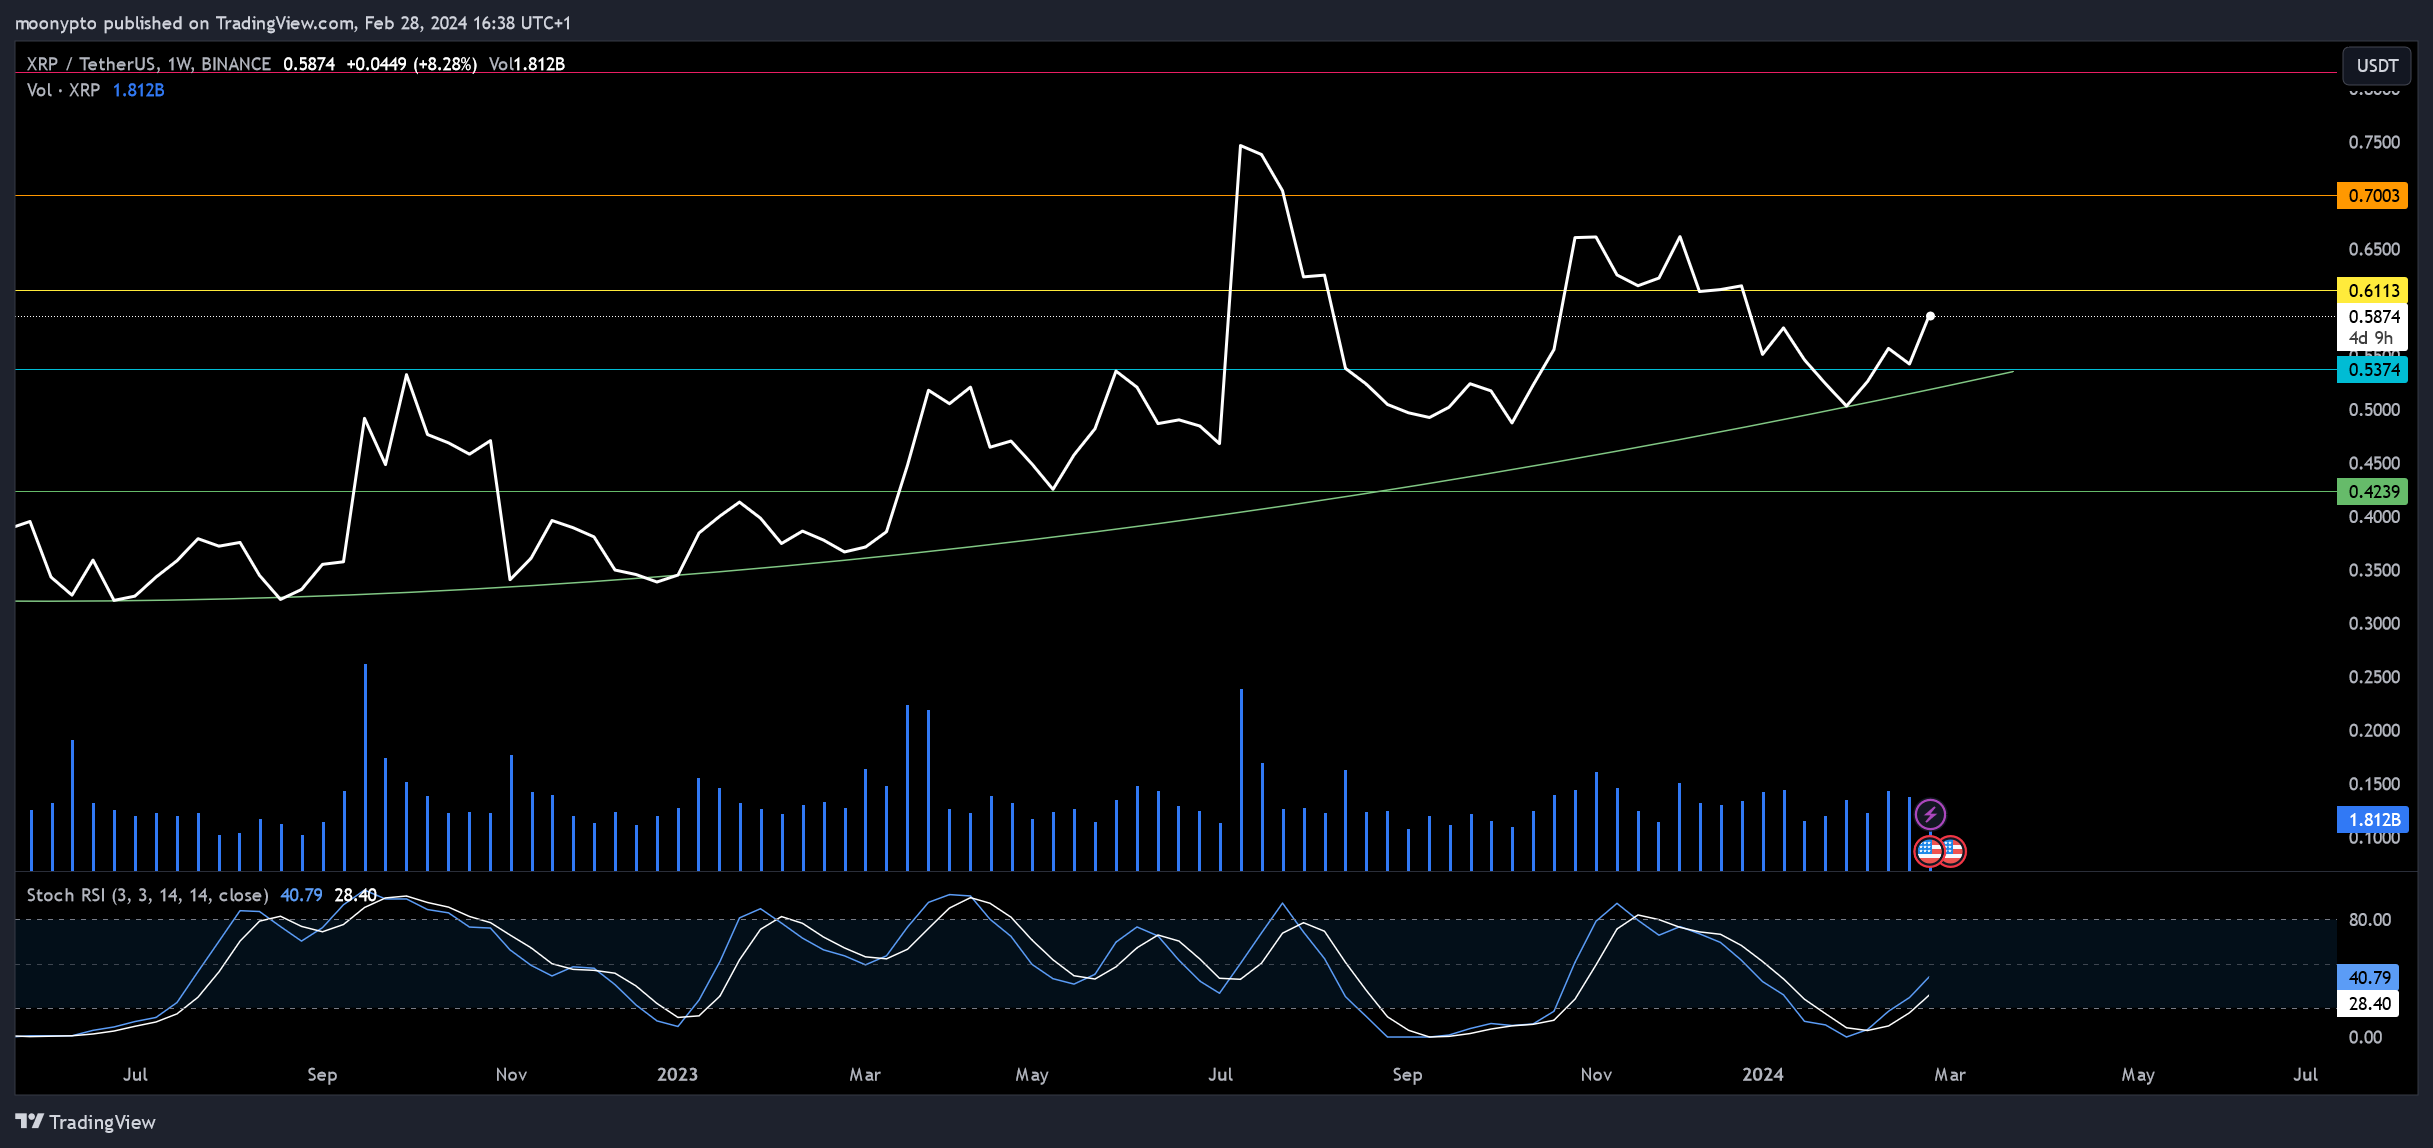Click the 2024 label on time axis

1762,1074
